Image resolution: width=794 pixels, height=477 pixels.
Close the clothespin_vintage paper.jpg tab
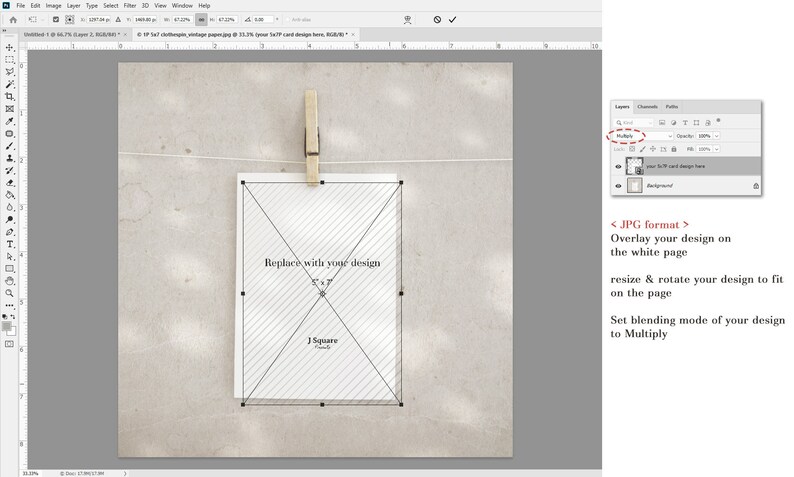click(353, 34)
